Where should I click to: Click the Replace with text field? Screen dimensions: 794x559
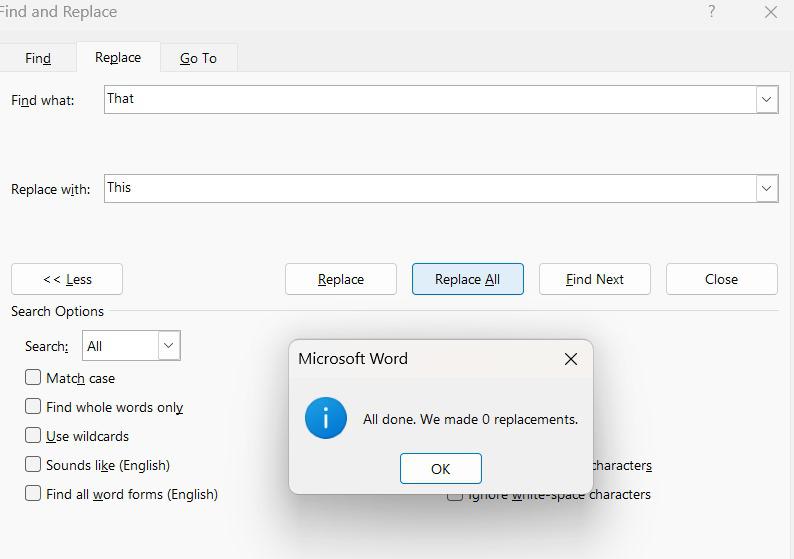(x=430, y=188)
